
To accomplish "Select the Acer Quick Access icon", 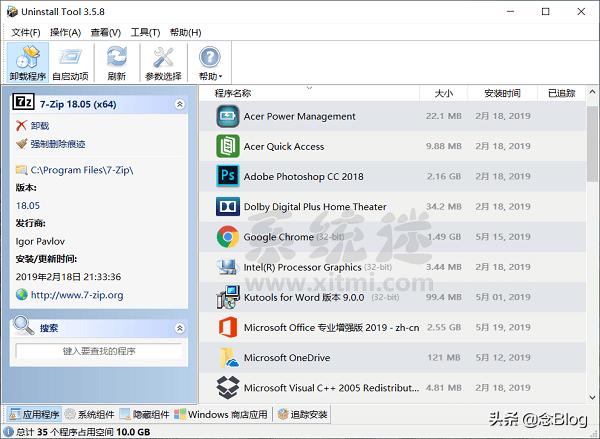I will [x=228, y=146].
